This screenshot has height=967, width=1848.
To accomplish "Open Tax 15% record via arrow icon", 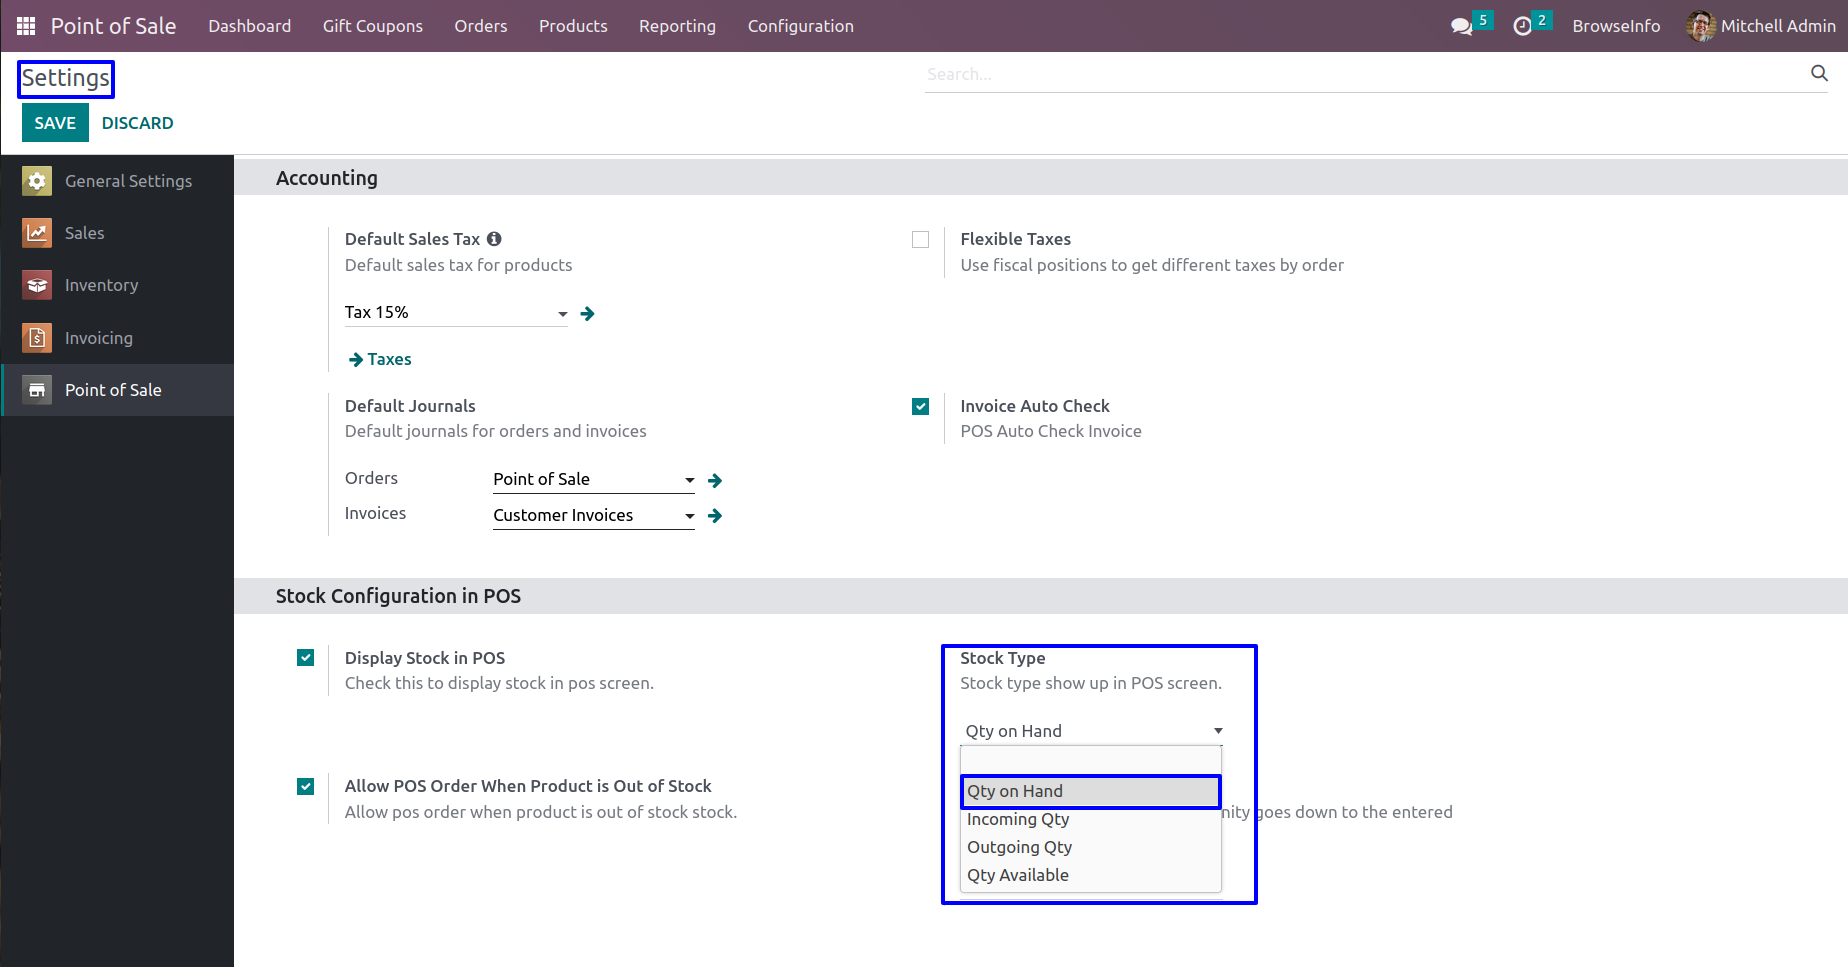I will coord(588,314).
